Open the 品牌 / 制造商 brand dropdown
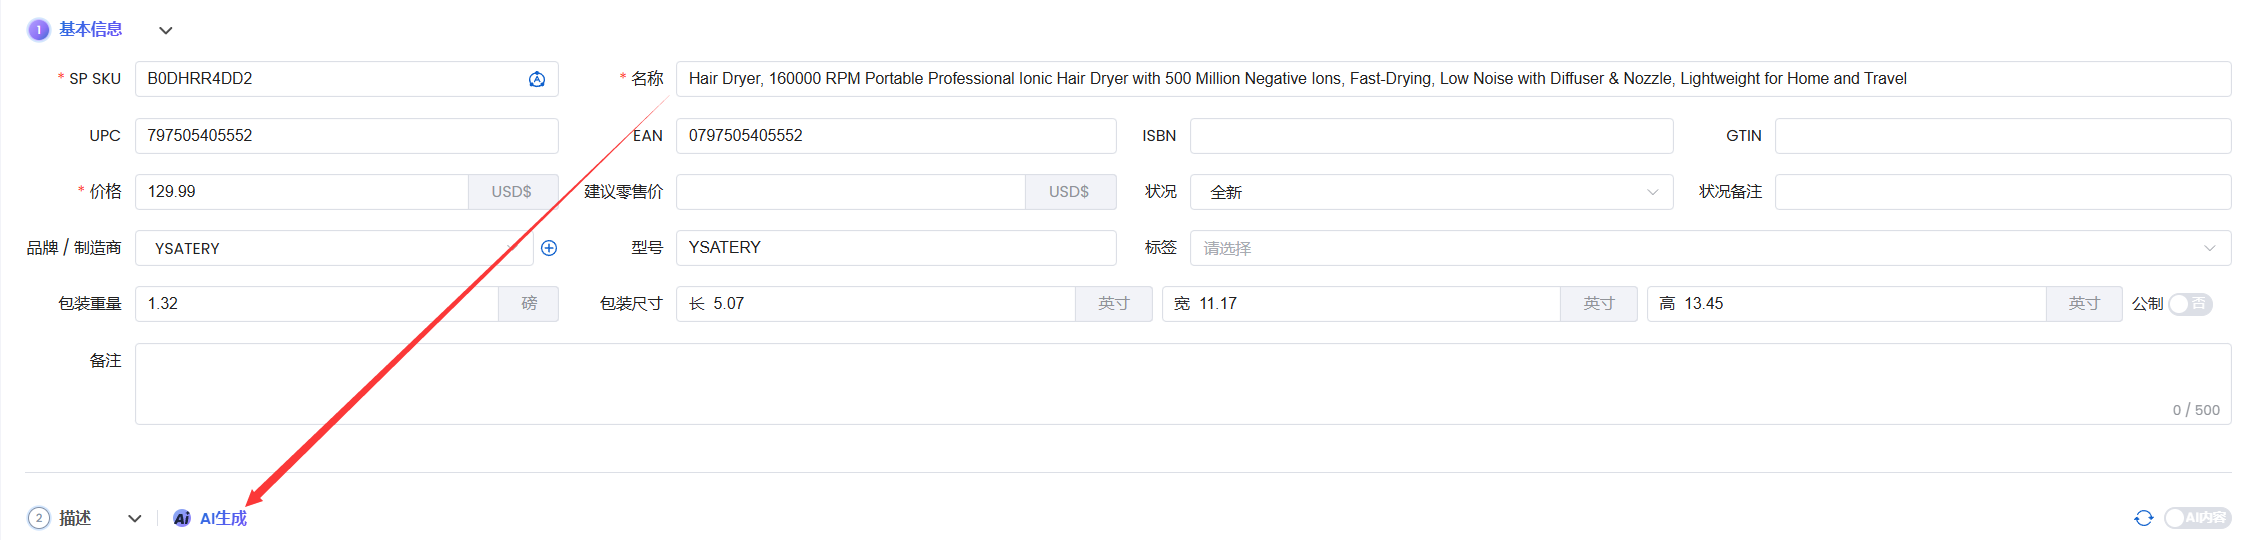The height and width of the screenshot is (540, 2256). coord(334,248)
